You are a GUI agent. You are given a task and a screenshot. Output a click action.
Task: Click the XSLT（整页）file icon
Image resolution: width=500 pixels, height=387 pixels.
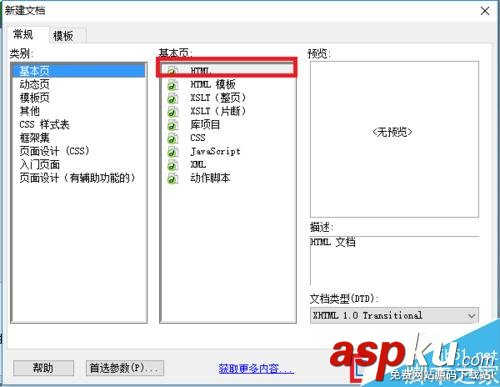pyautogui.click(x=172, y=98)
